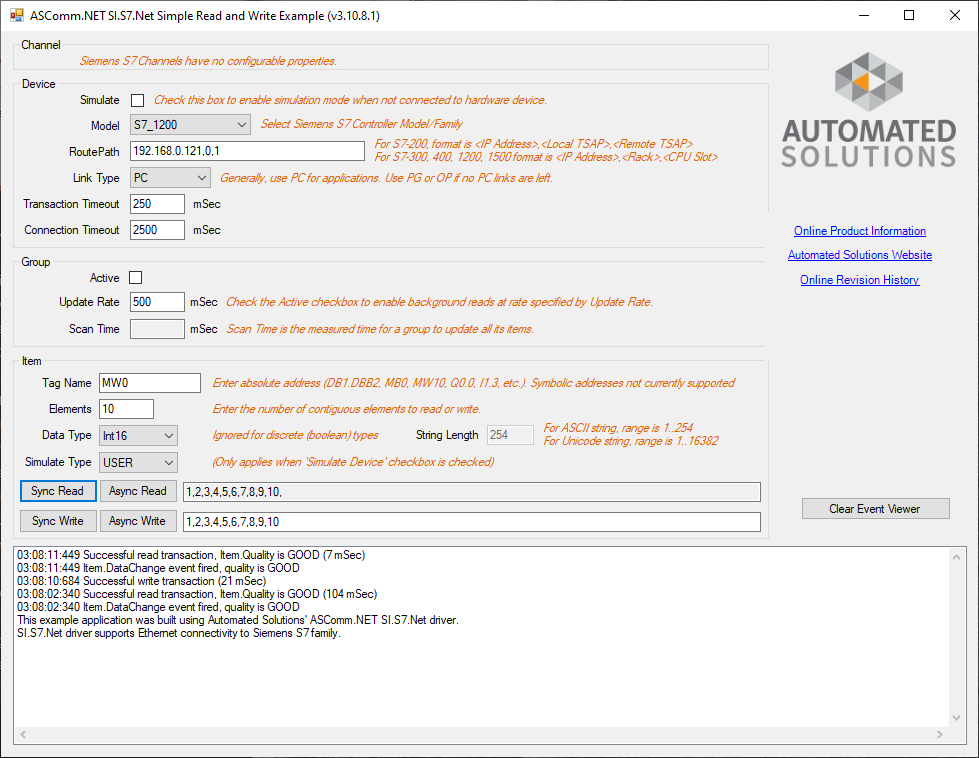Open the Automated Solutions Website link

[x=860, y=255]
